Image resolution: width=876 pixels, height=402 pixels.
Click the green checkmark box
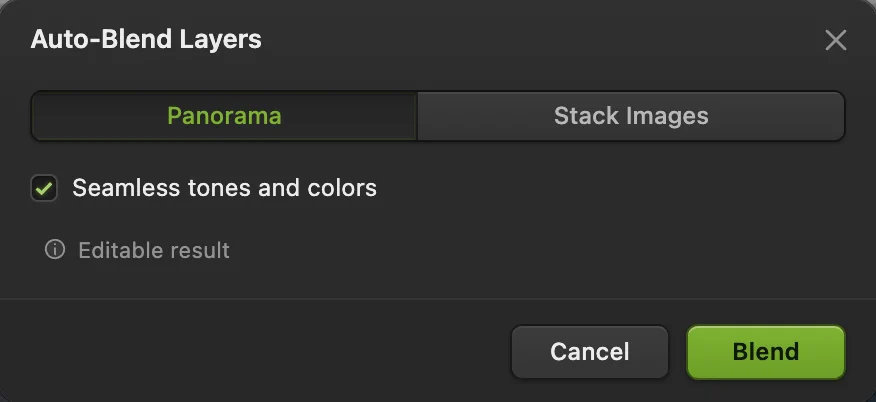(44, 188)
